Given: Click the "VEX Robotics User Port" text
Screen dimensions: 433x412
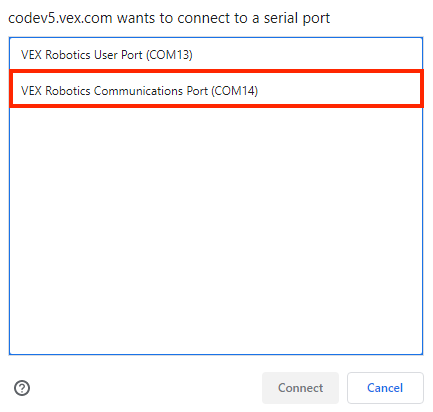Looking at the screenshot, I should click(x=82, y=55).
